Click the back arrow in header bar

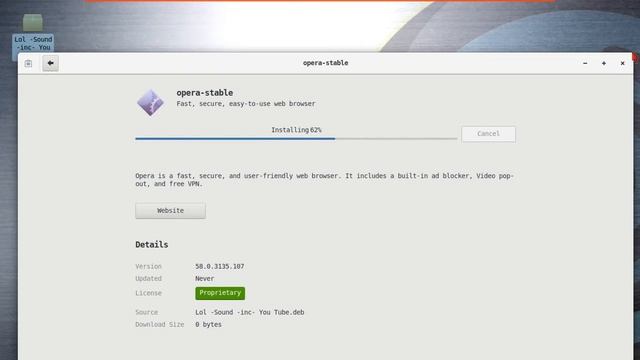coord(50,63)
